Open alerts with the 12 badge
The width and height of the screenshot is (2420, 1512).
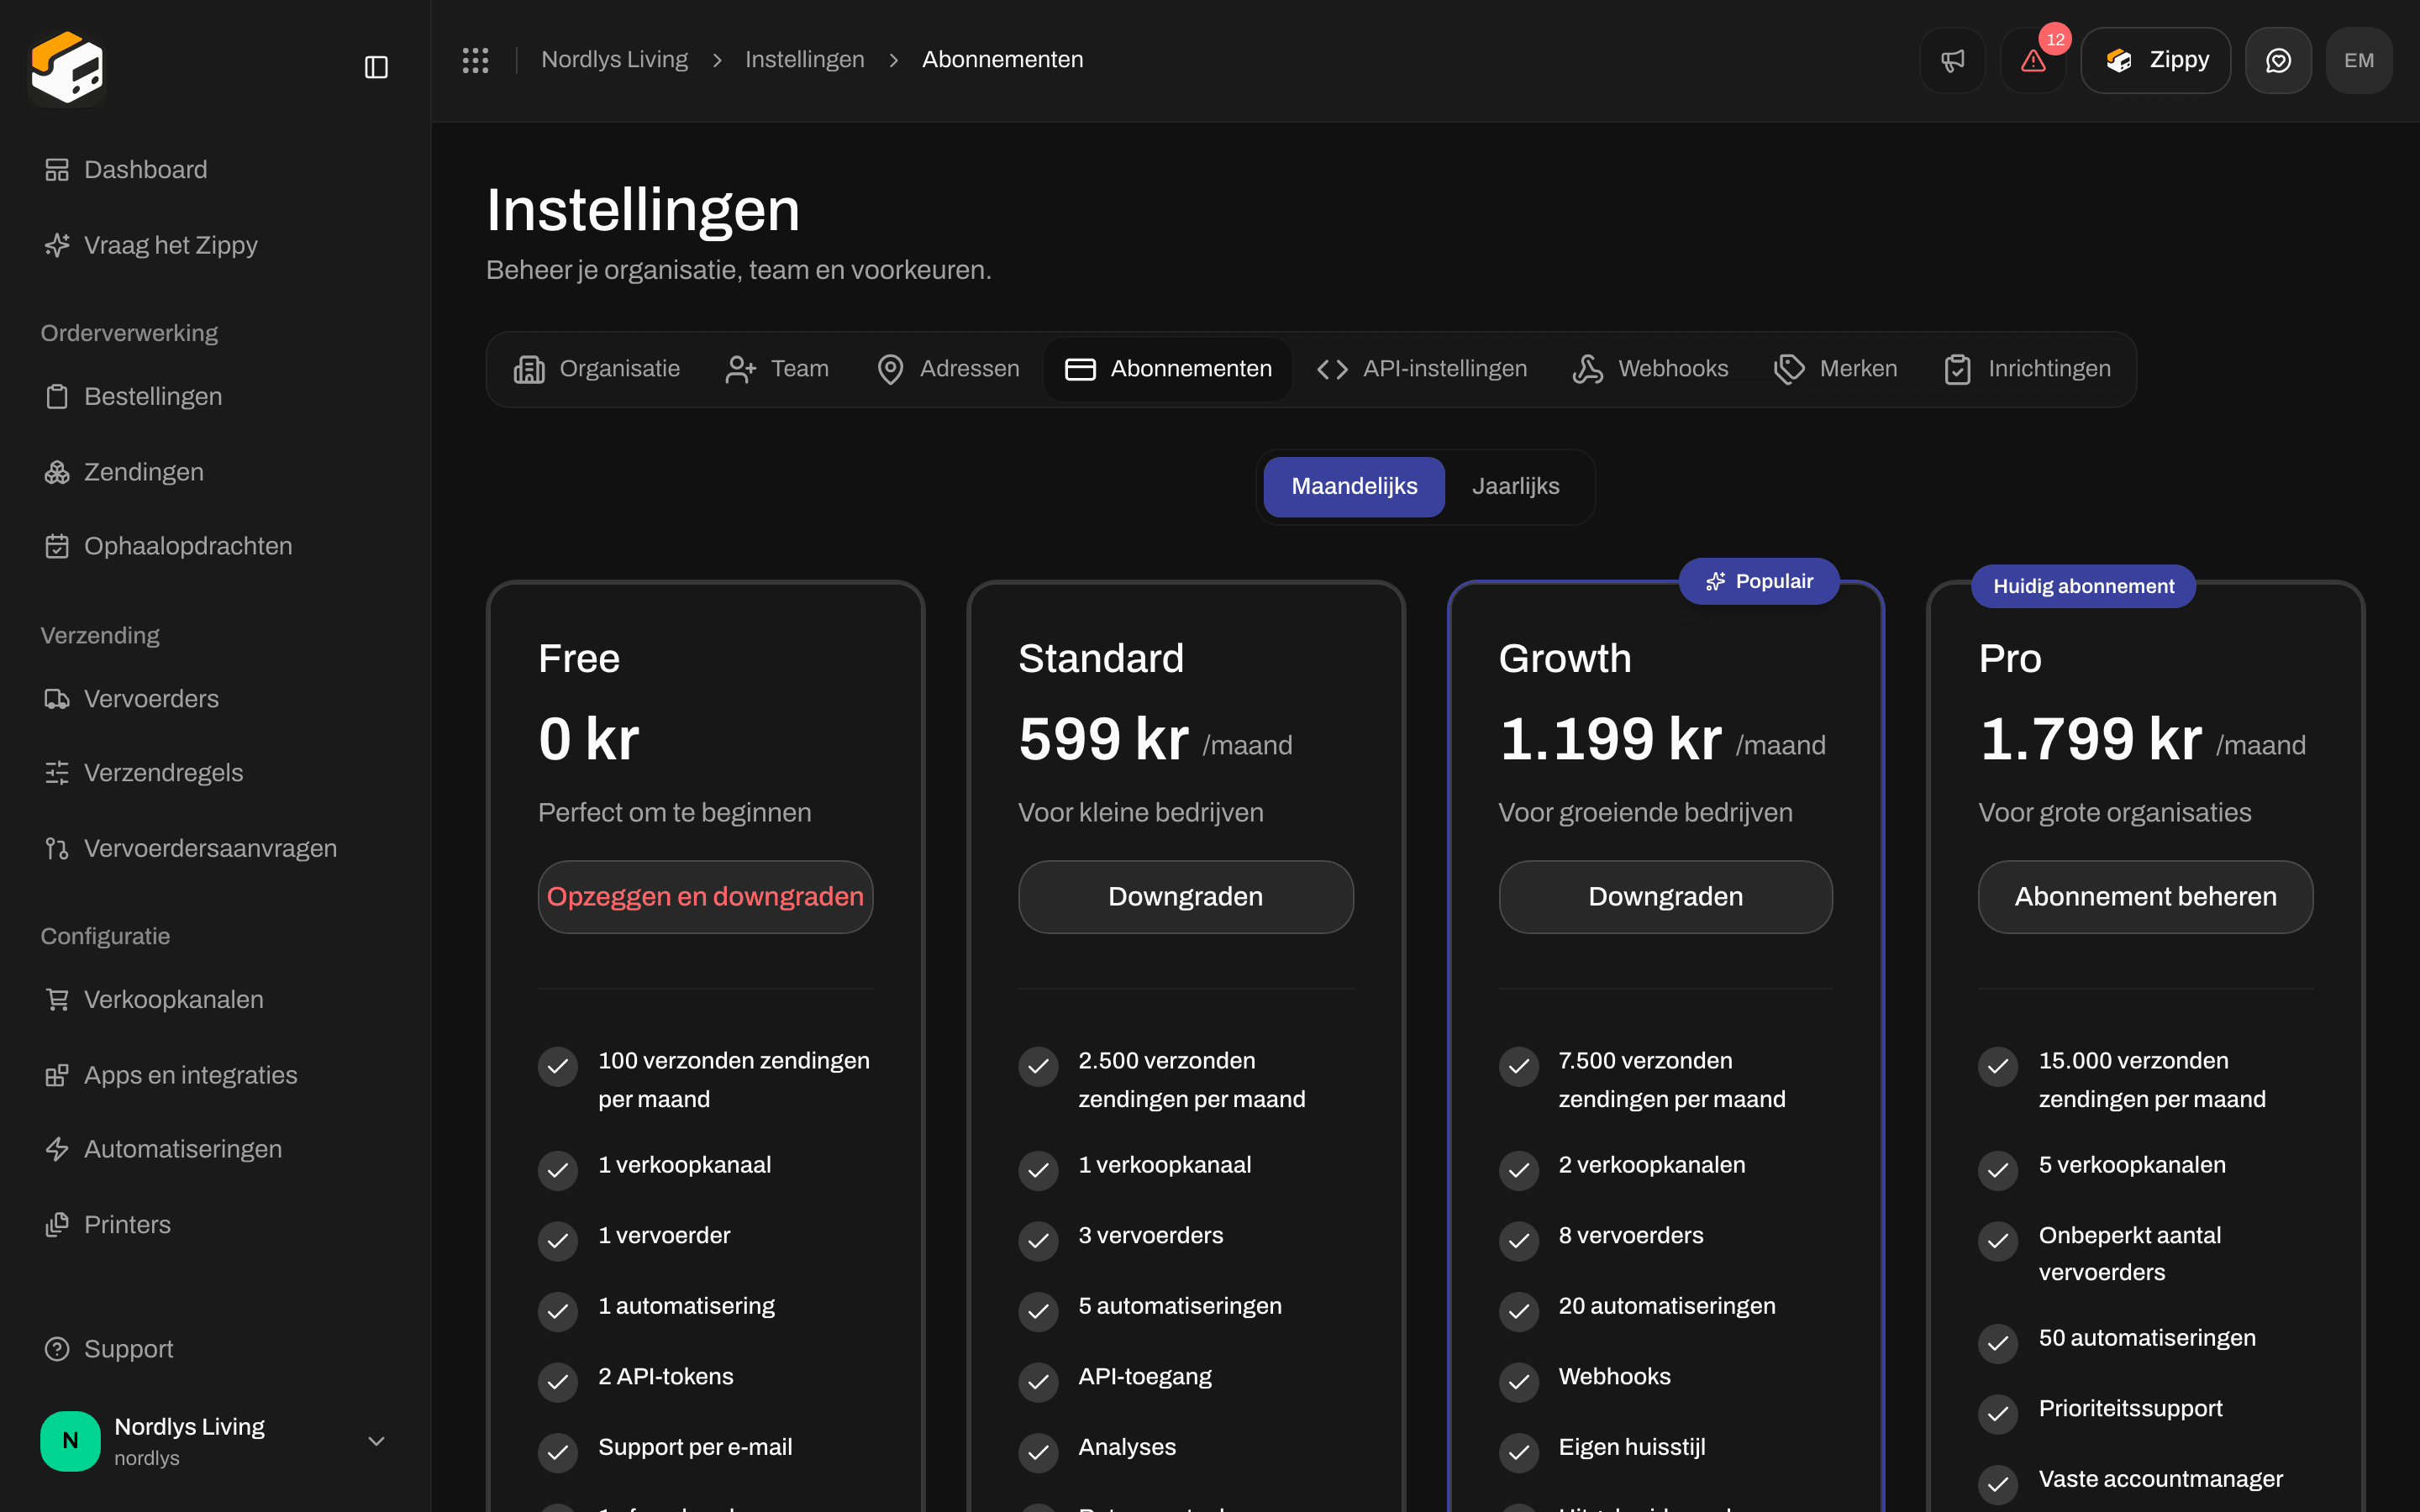tap(2033, 60)
